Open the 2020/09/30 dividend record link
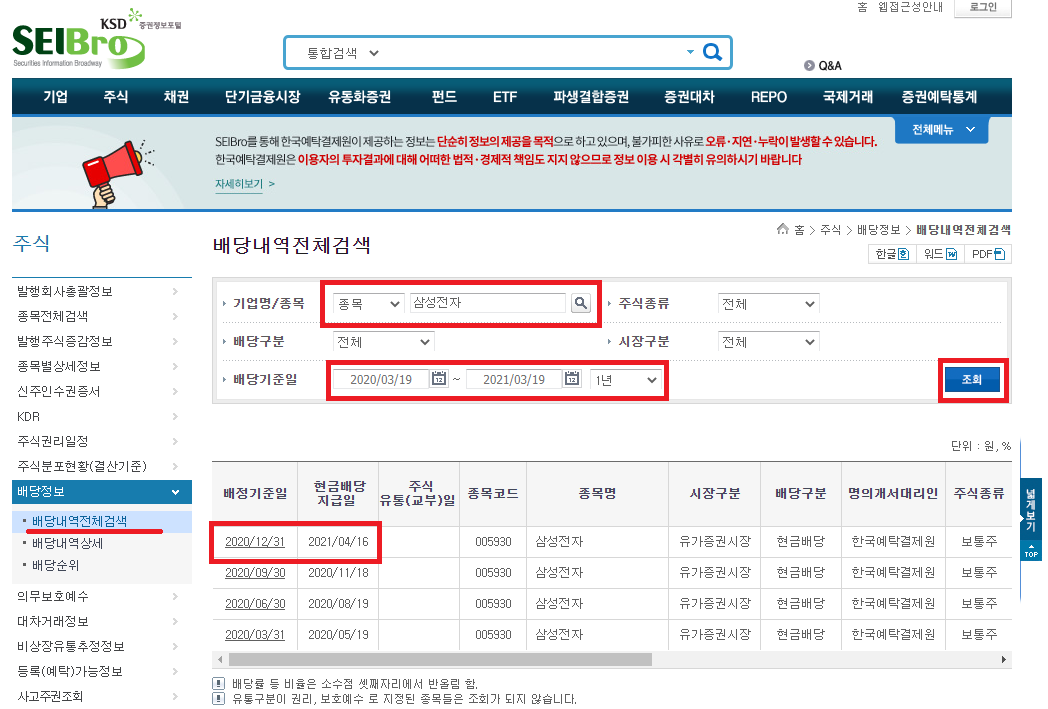 click(255, 573)
